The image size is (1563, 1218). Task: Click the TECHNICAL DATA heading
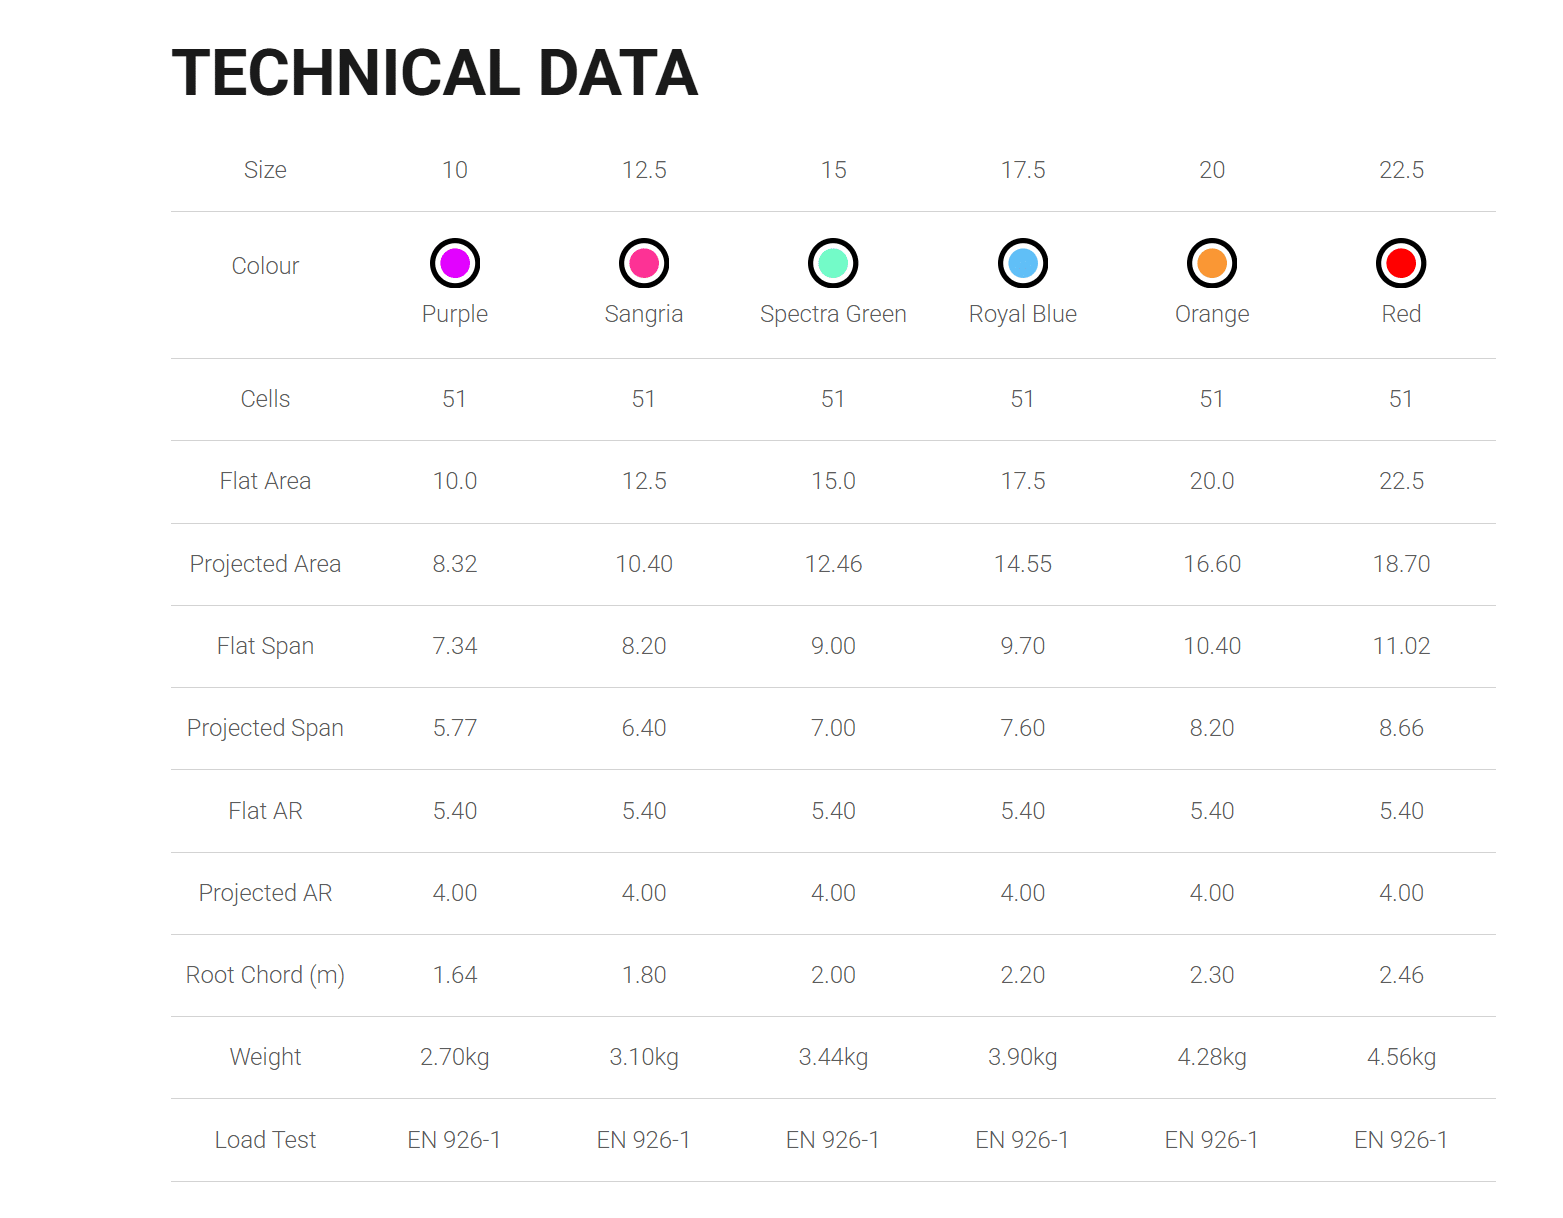(x=435, y=73)
